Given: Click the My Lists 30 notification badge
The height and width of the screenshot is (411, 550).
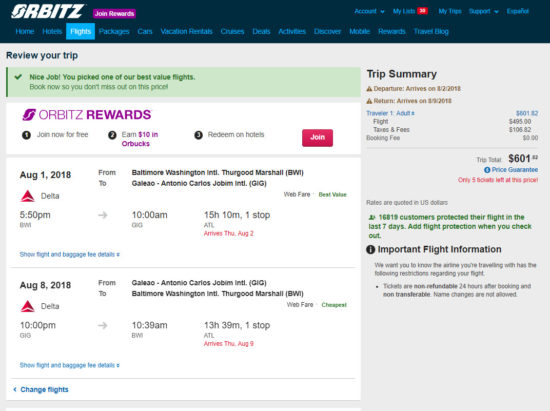Looking at the screenshot, I should [x=422, y=11].
